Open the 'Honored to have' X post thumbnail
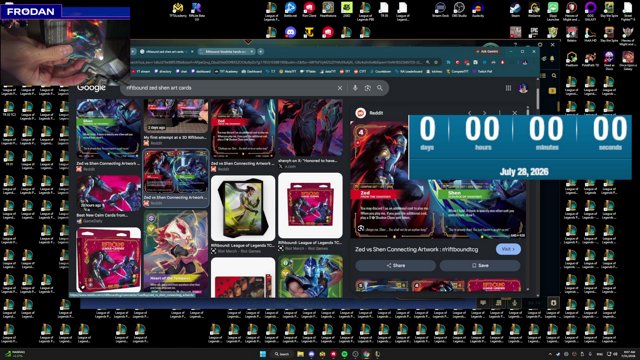 coord(310,128)
